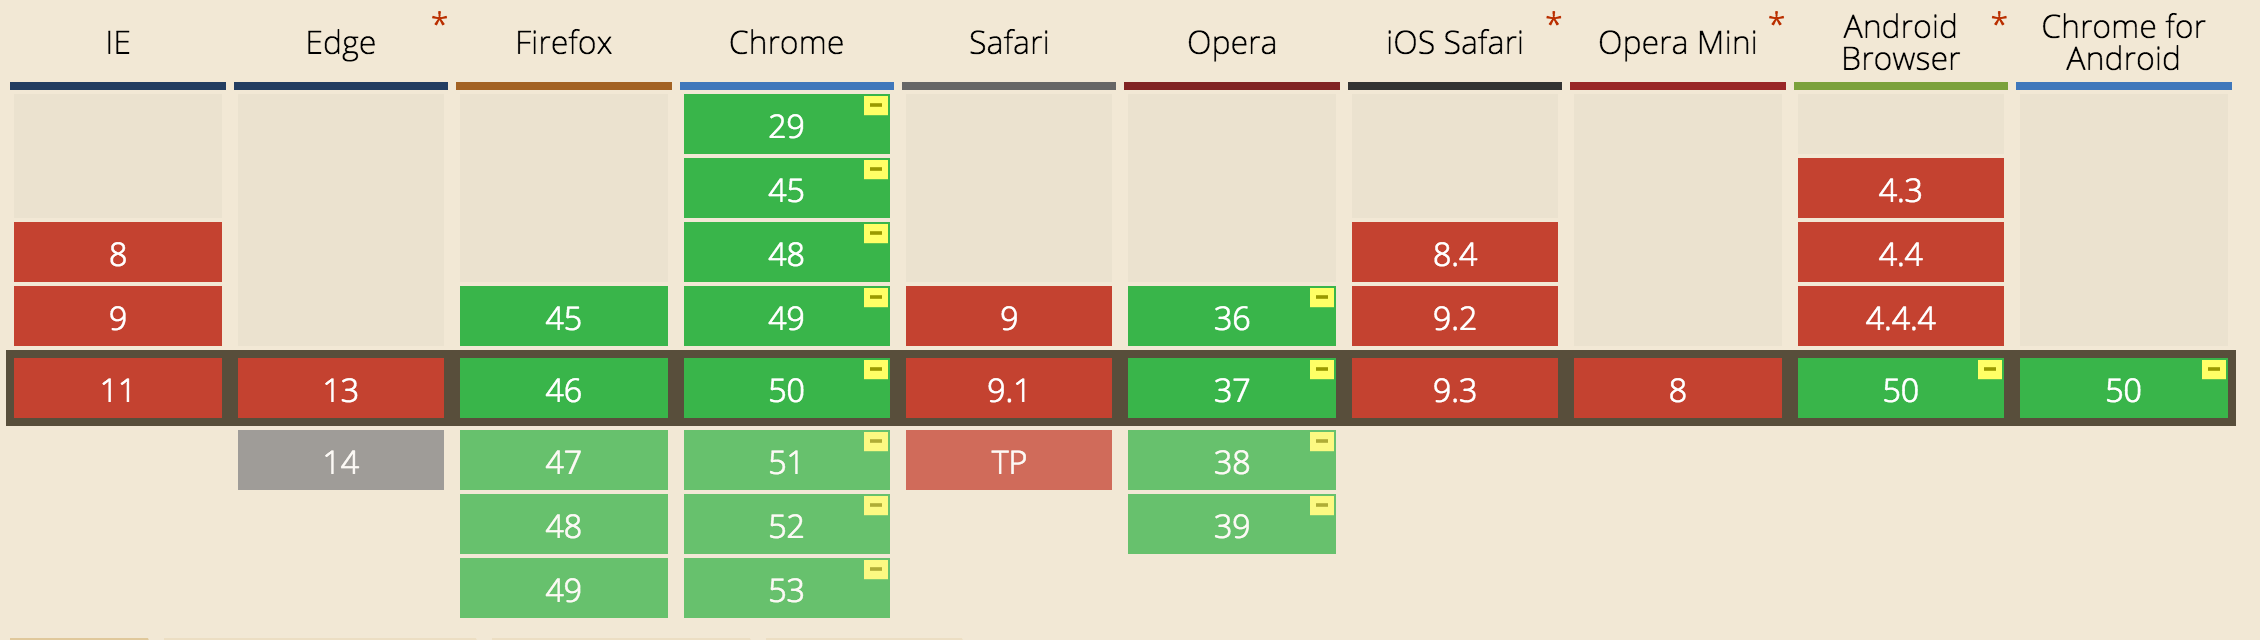Select the Safari column header
This screenshot has width=2260, height=640.
click(x=1008, y=43)
